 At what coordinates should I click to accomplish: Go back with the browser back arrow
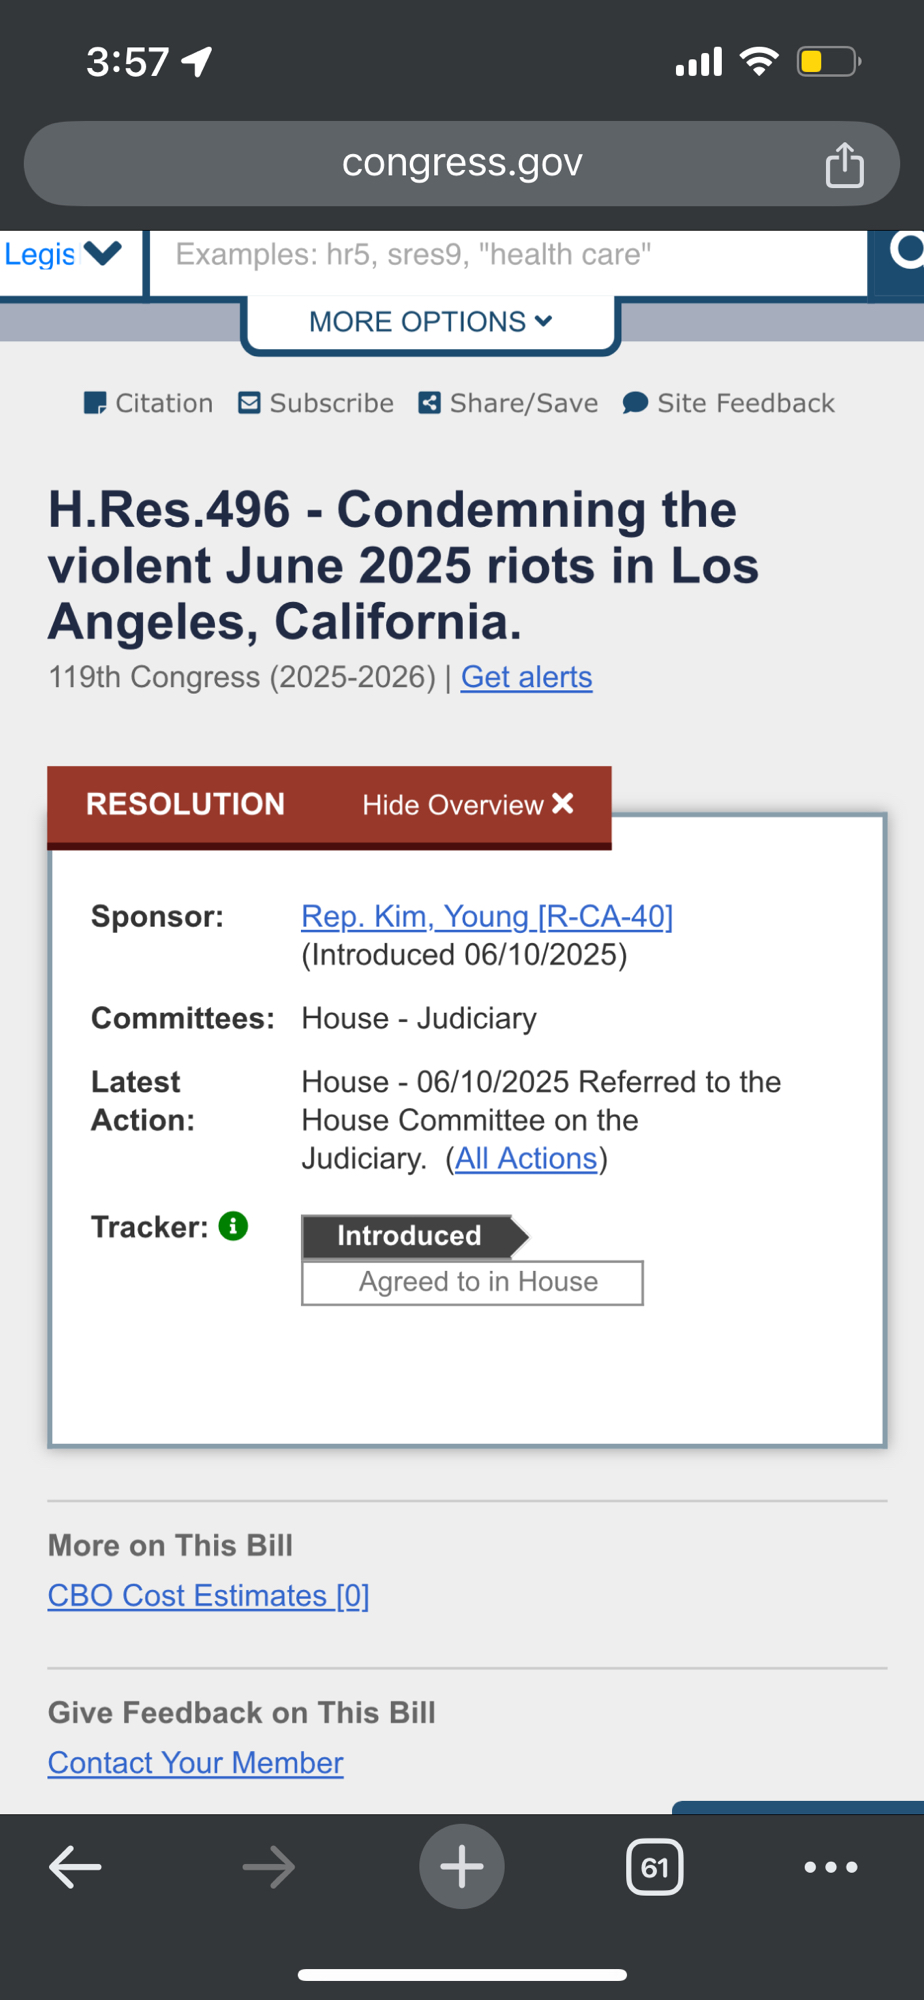tap(75, 1867)
